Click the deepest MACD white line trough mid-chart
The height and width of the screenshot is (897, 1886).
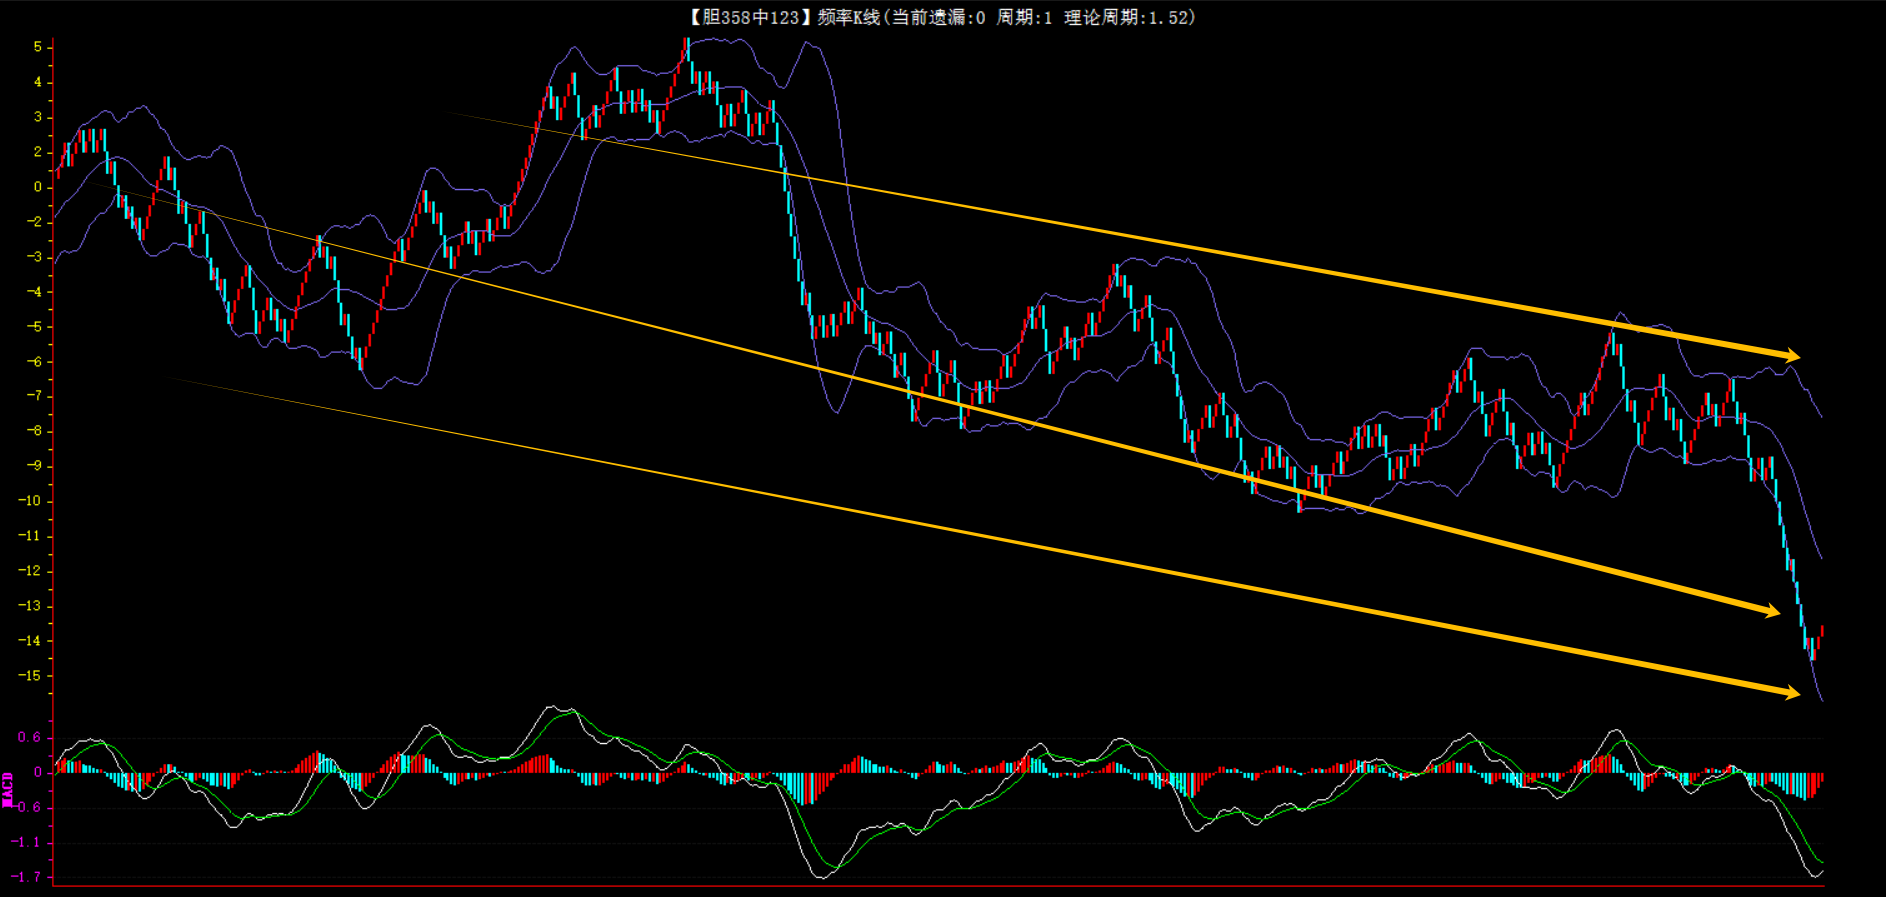(822, 876)
